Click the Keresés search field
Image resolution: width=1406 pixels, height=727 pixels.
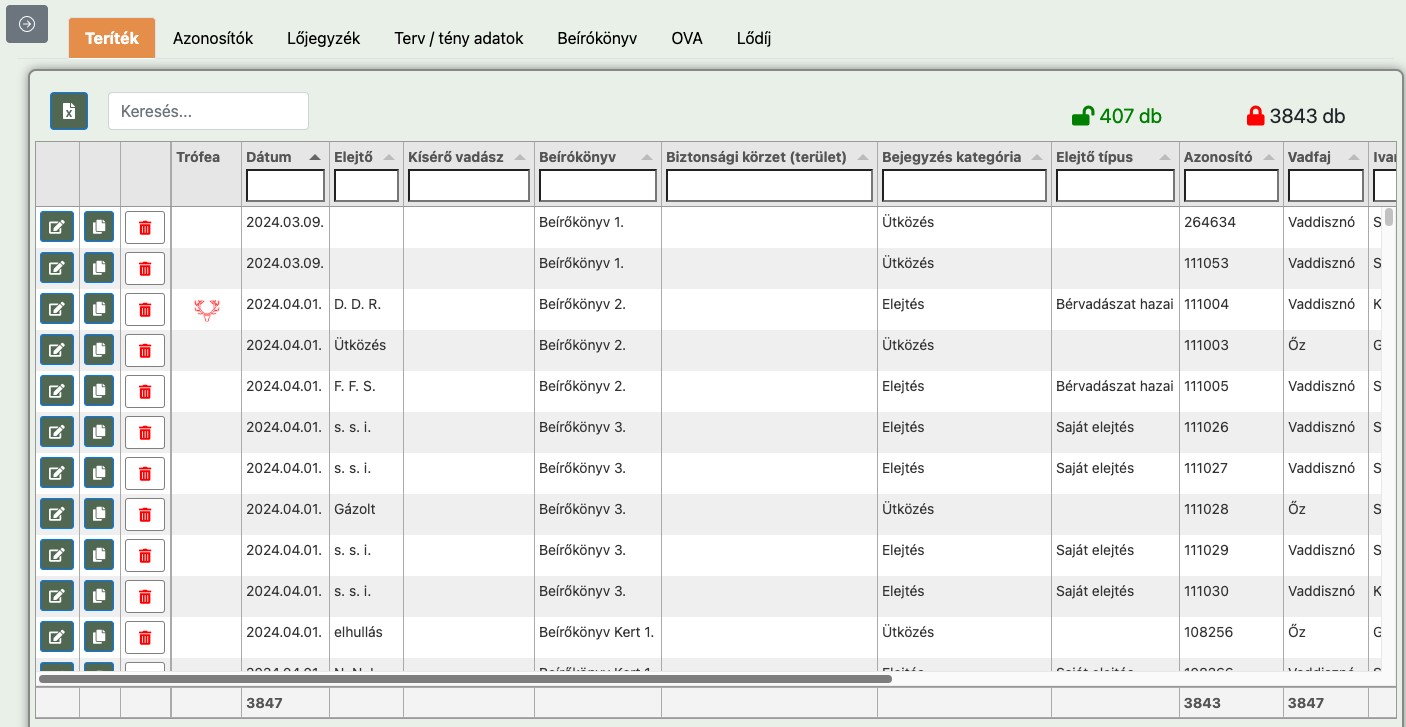coord(208,111)
